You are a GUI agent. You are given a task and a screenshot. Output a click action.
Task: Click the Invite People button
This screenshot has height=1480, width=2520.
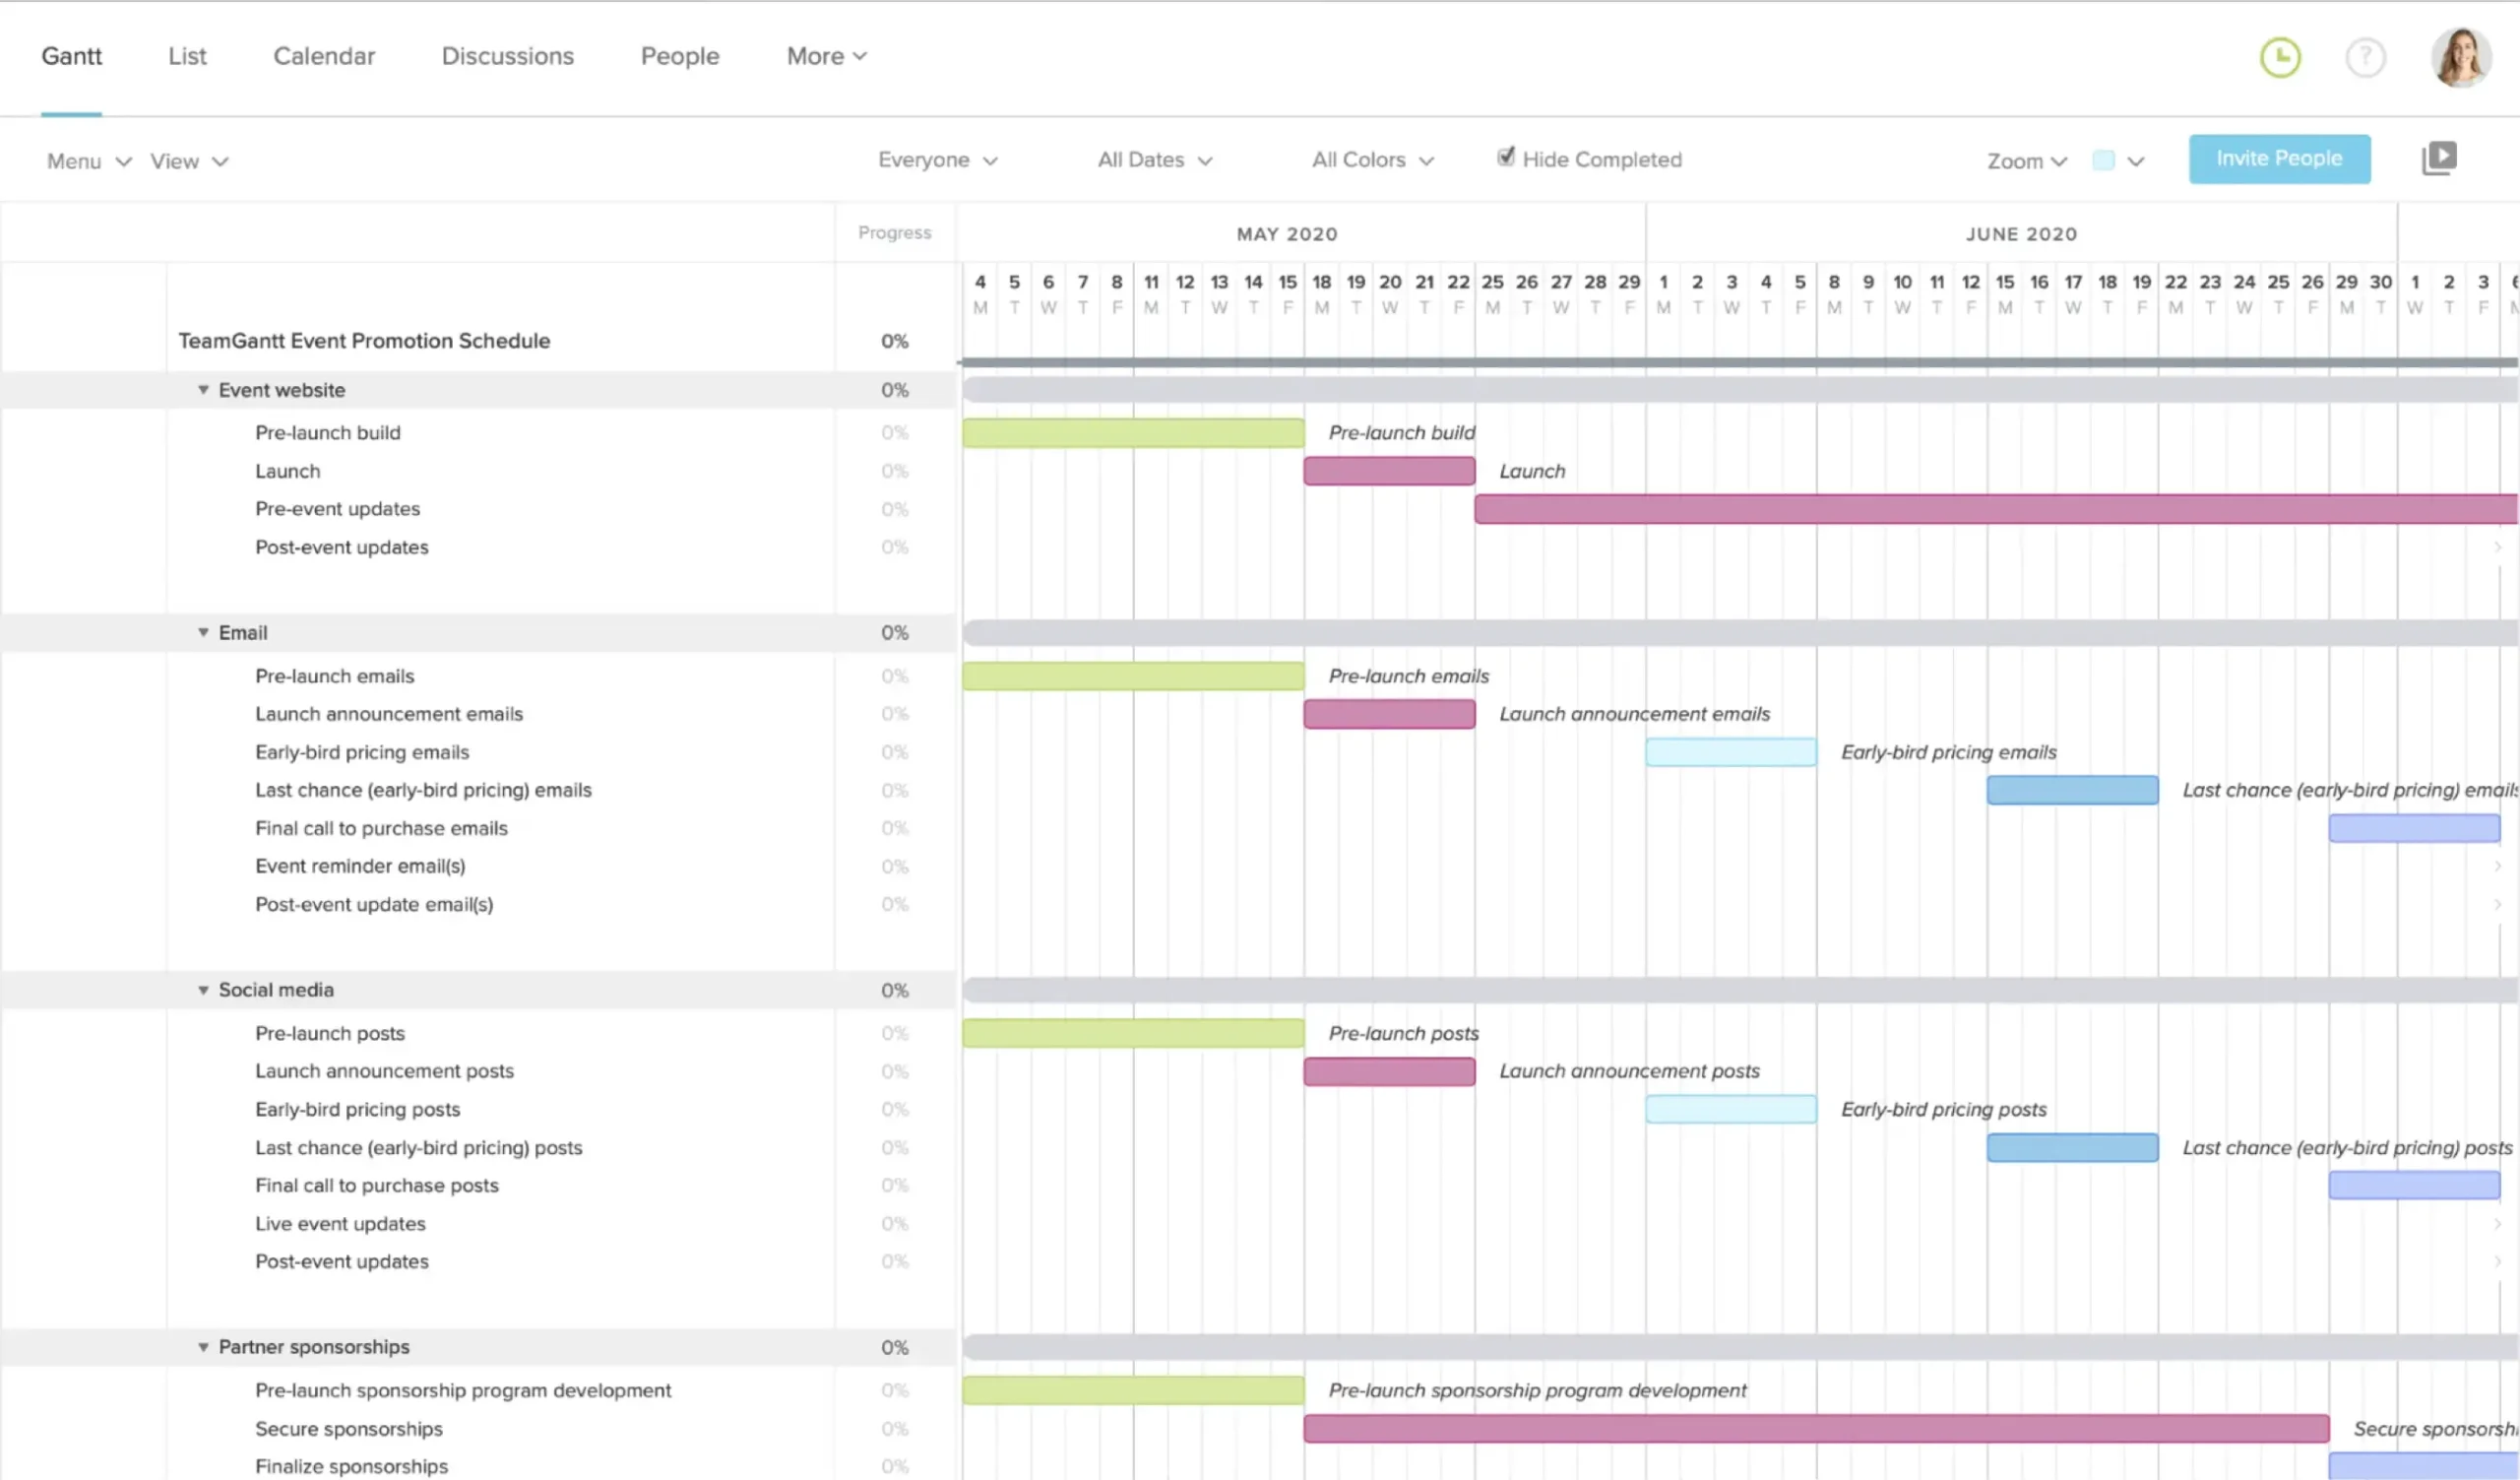2279,158
